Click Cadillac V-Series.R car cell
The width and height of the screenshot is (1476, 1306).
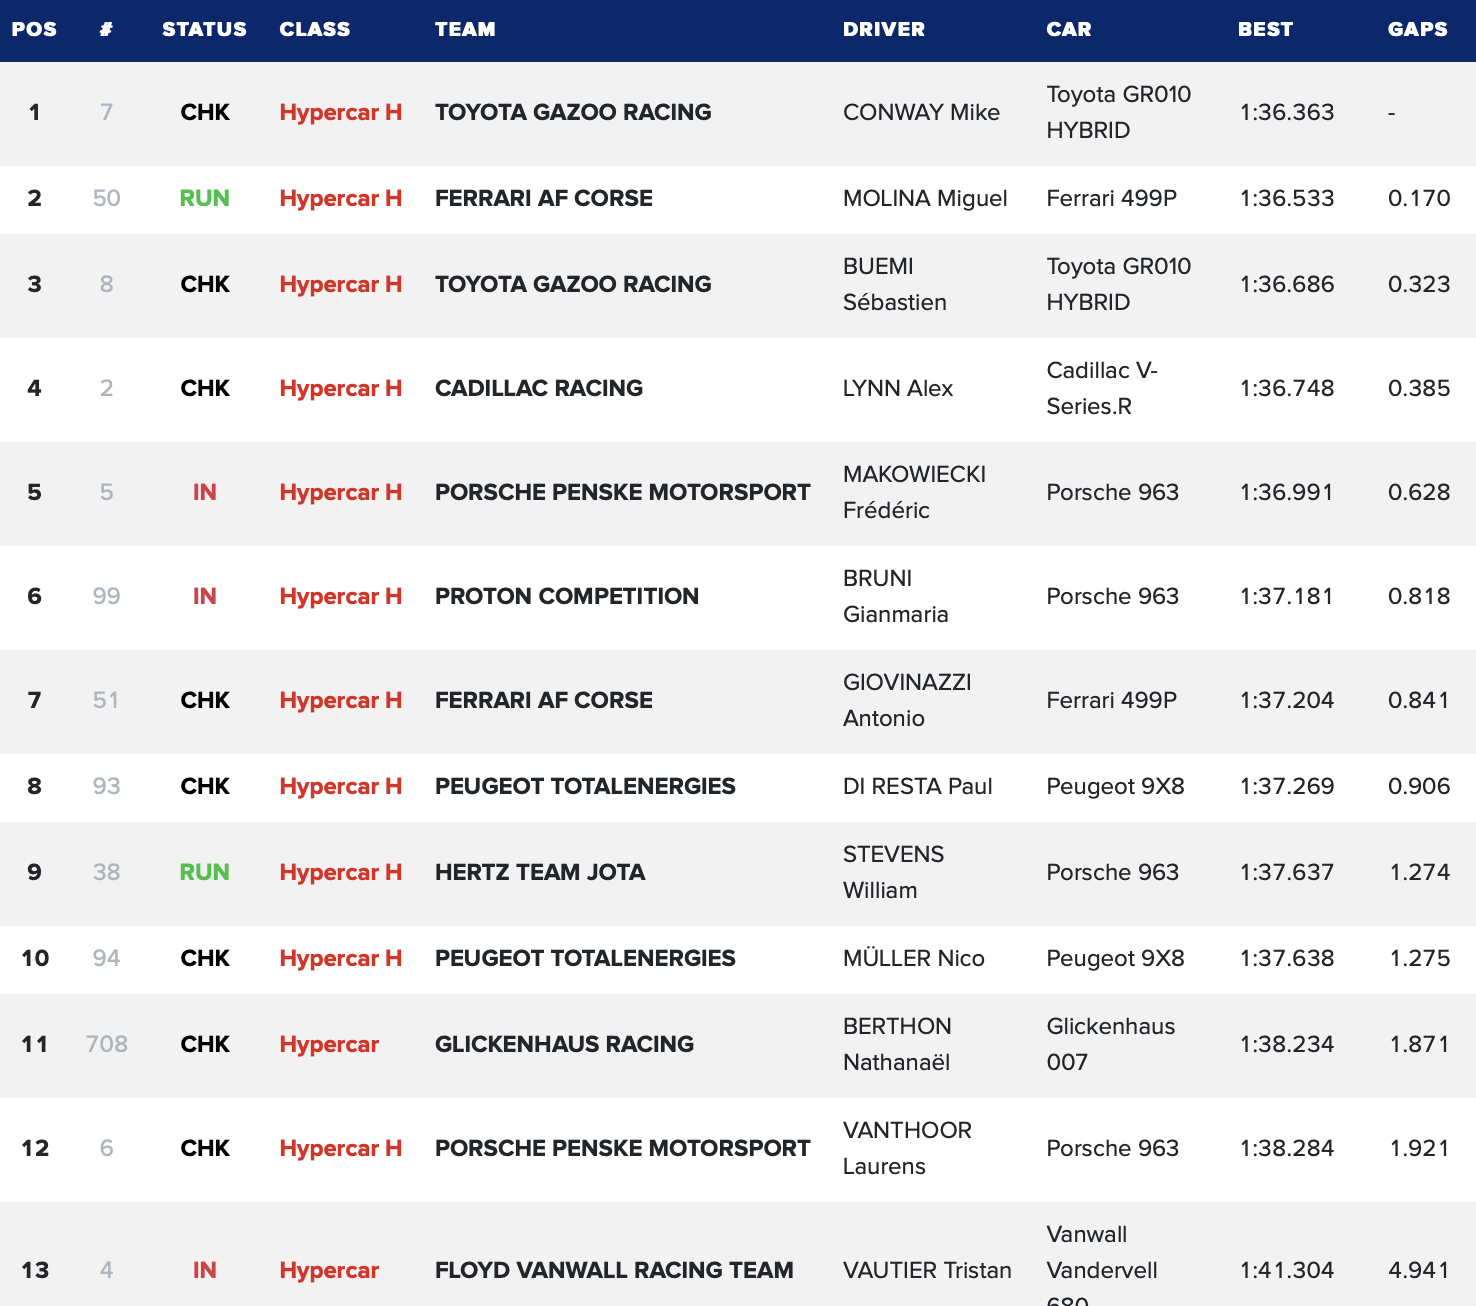[1102, 388]
